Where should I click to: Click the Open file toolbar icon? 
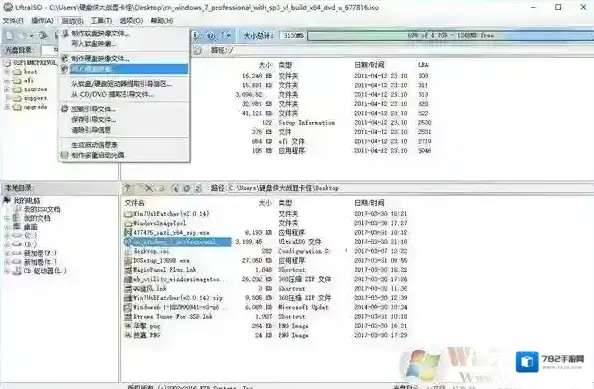(x=23, y=35)
